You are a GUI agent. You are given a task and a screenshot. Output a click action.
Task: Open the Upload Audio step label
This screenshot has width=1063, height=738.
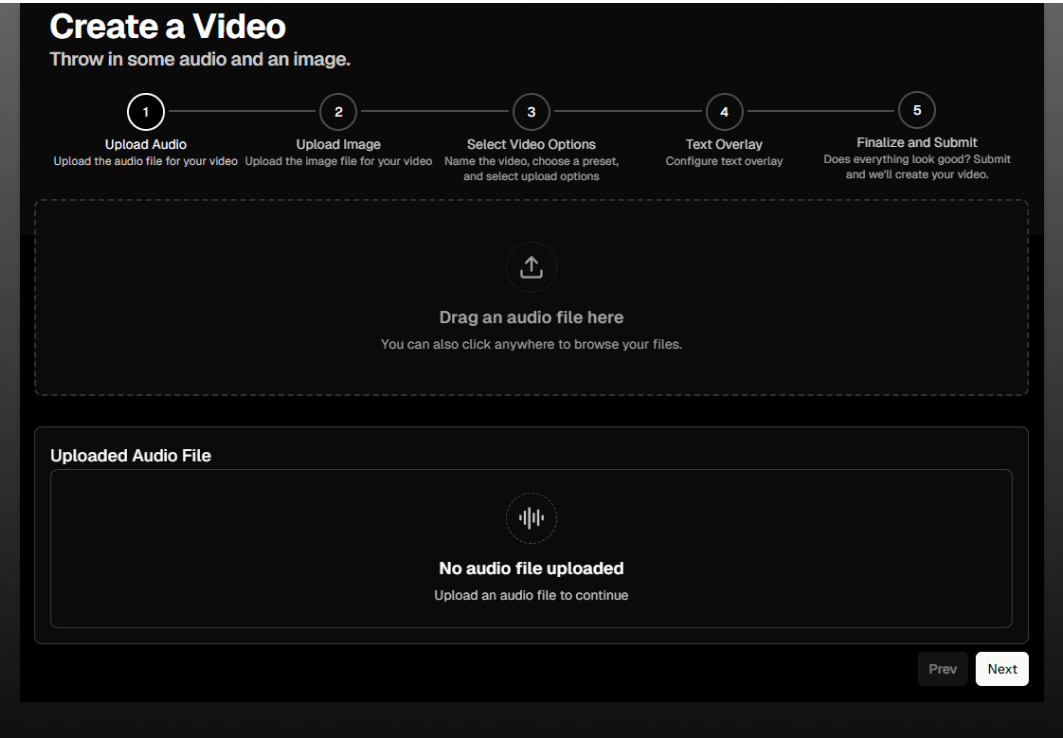[x=145, y=144]
